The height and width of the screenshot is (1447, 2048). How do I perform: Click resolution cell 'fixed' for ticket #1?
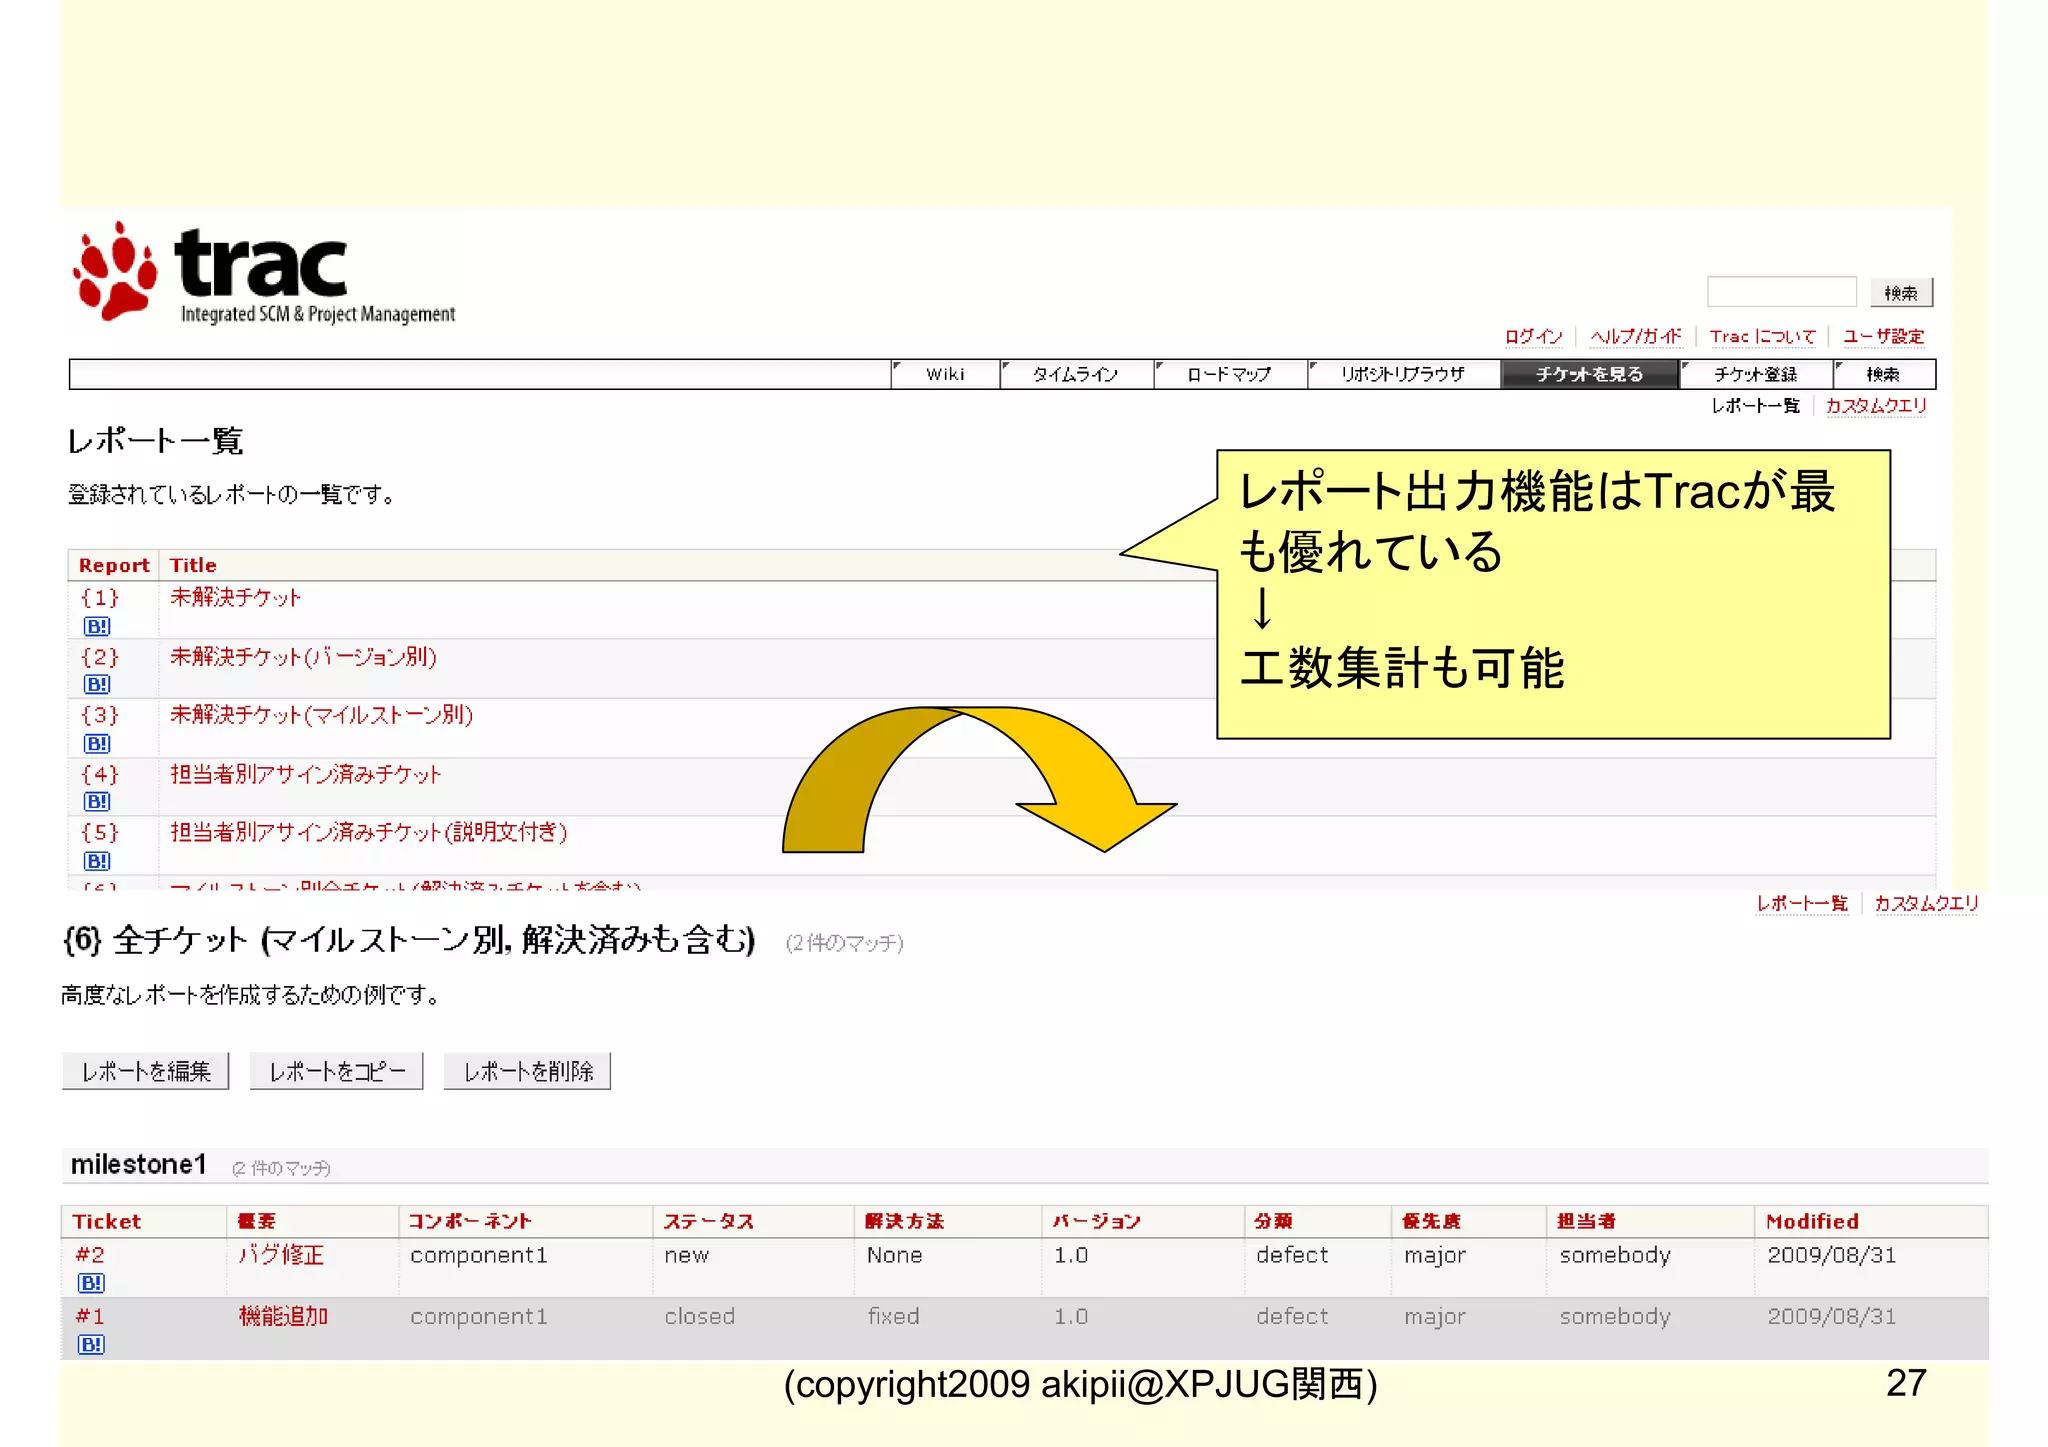tap(893, 1317)
